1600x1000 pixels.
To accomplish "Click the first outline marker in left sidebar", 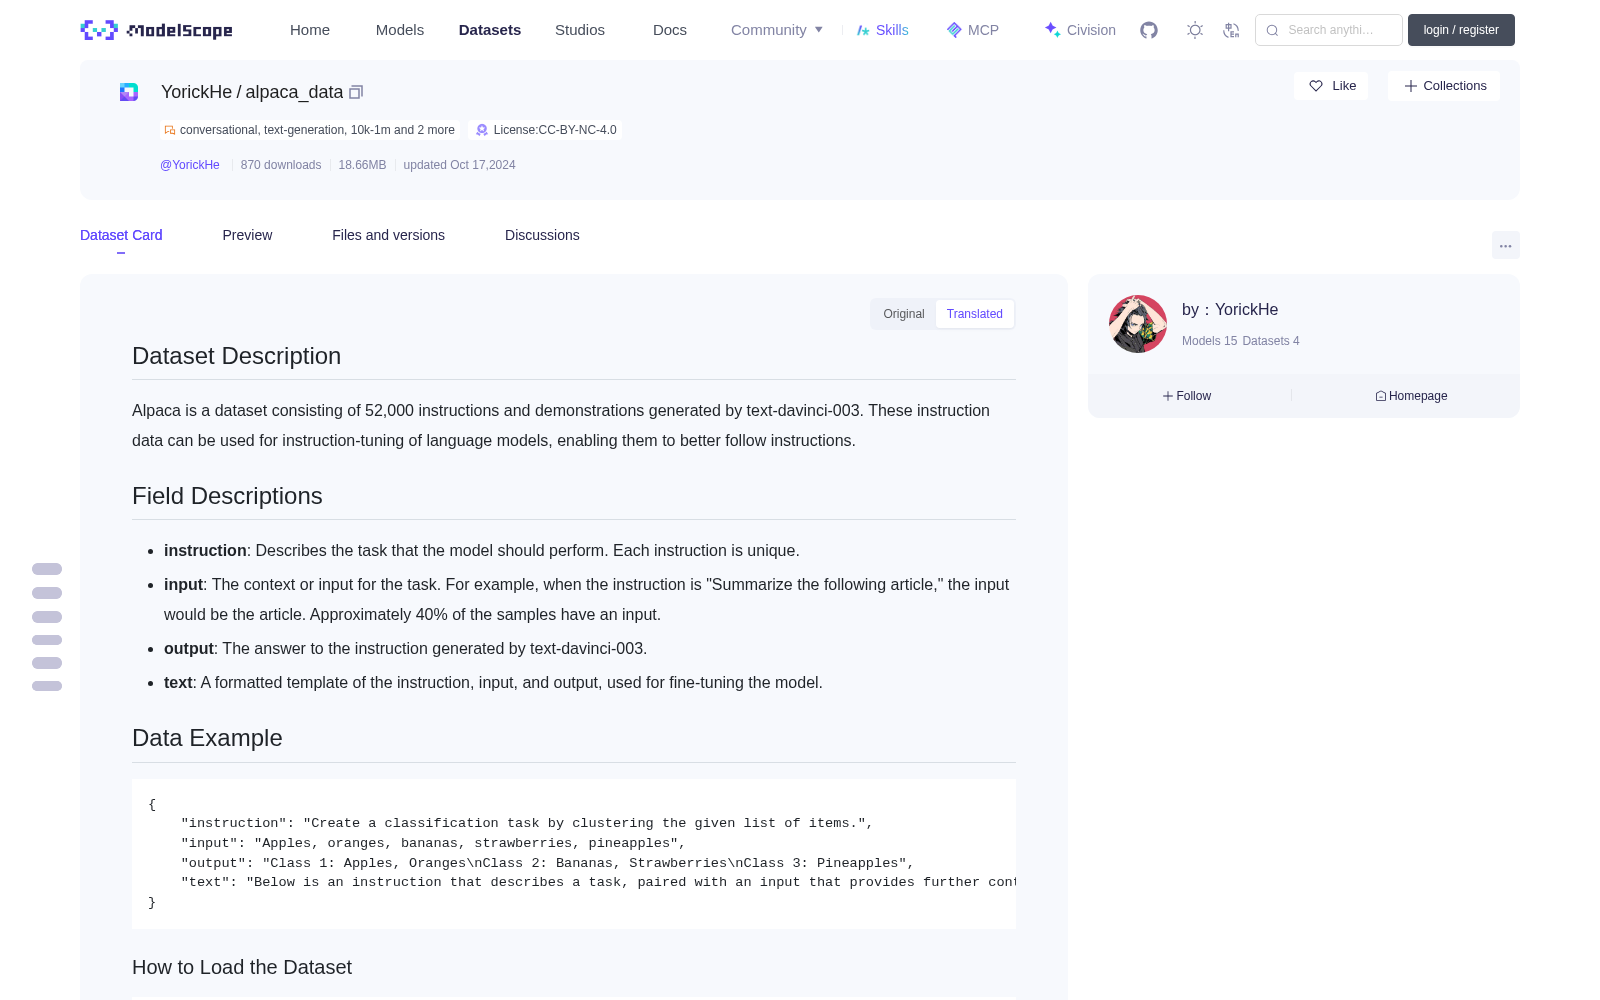I will tap(47, 569).
